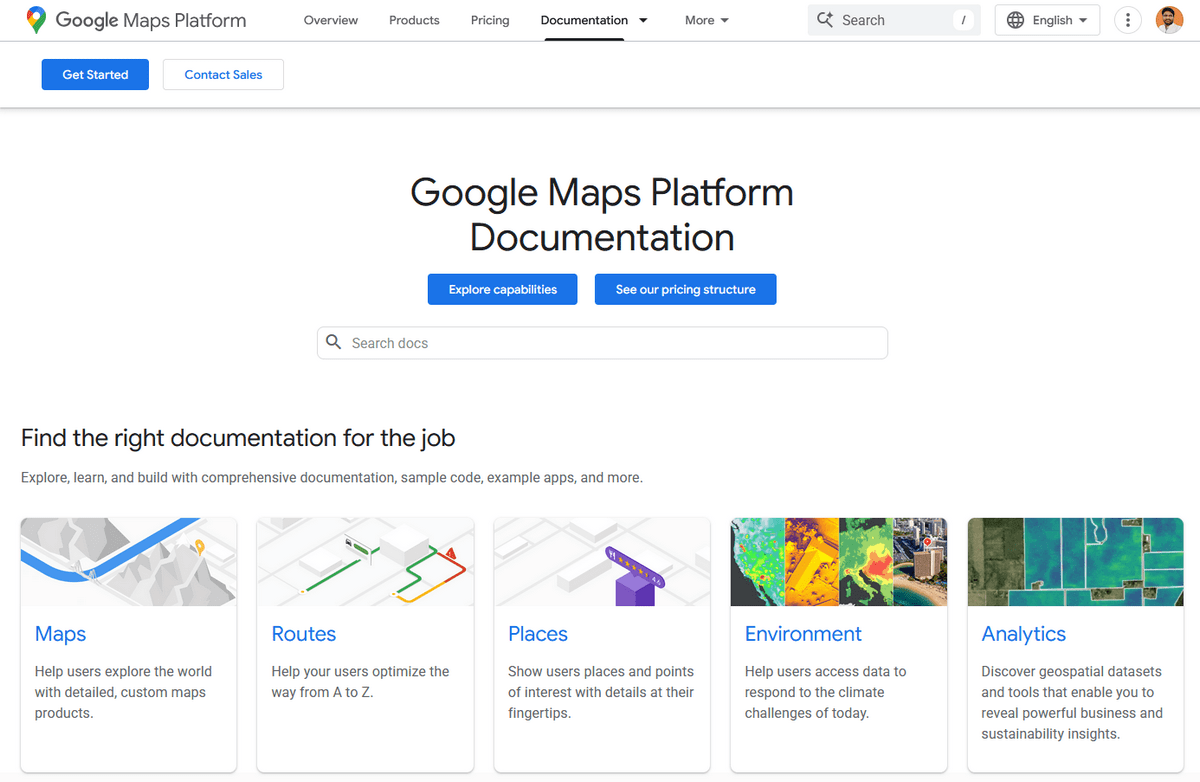The height and width of the screenshot is (782, 1200).
Task: Click the Get Started button
Action: coord(95,74)
